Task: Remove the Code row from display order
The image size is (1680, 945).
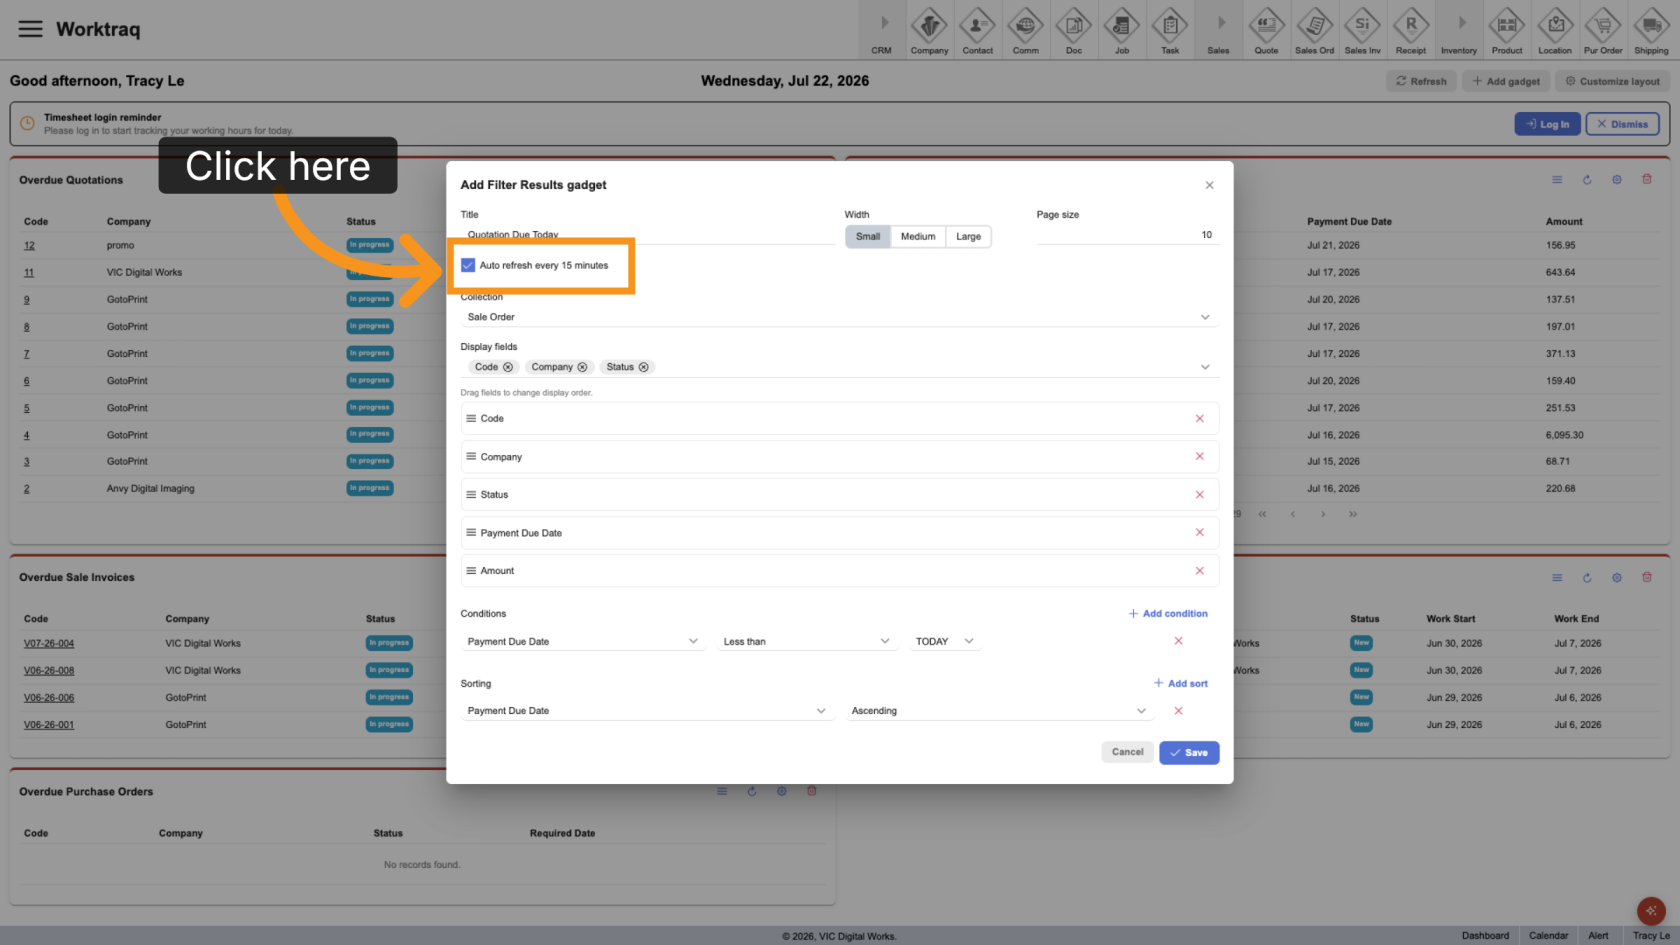Action: tap(1199, 418)
